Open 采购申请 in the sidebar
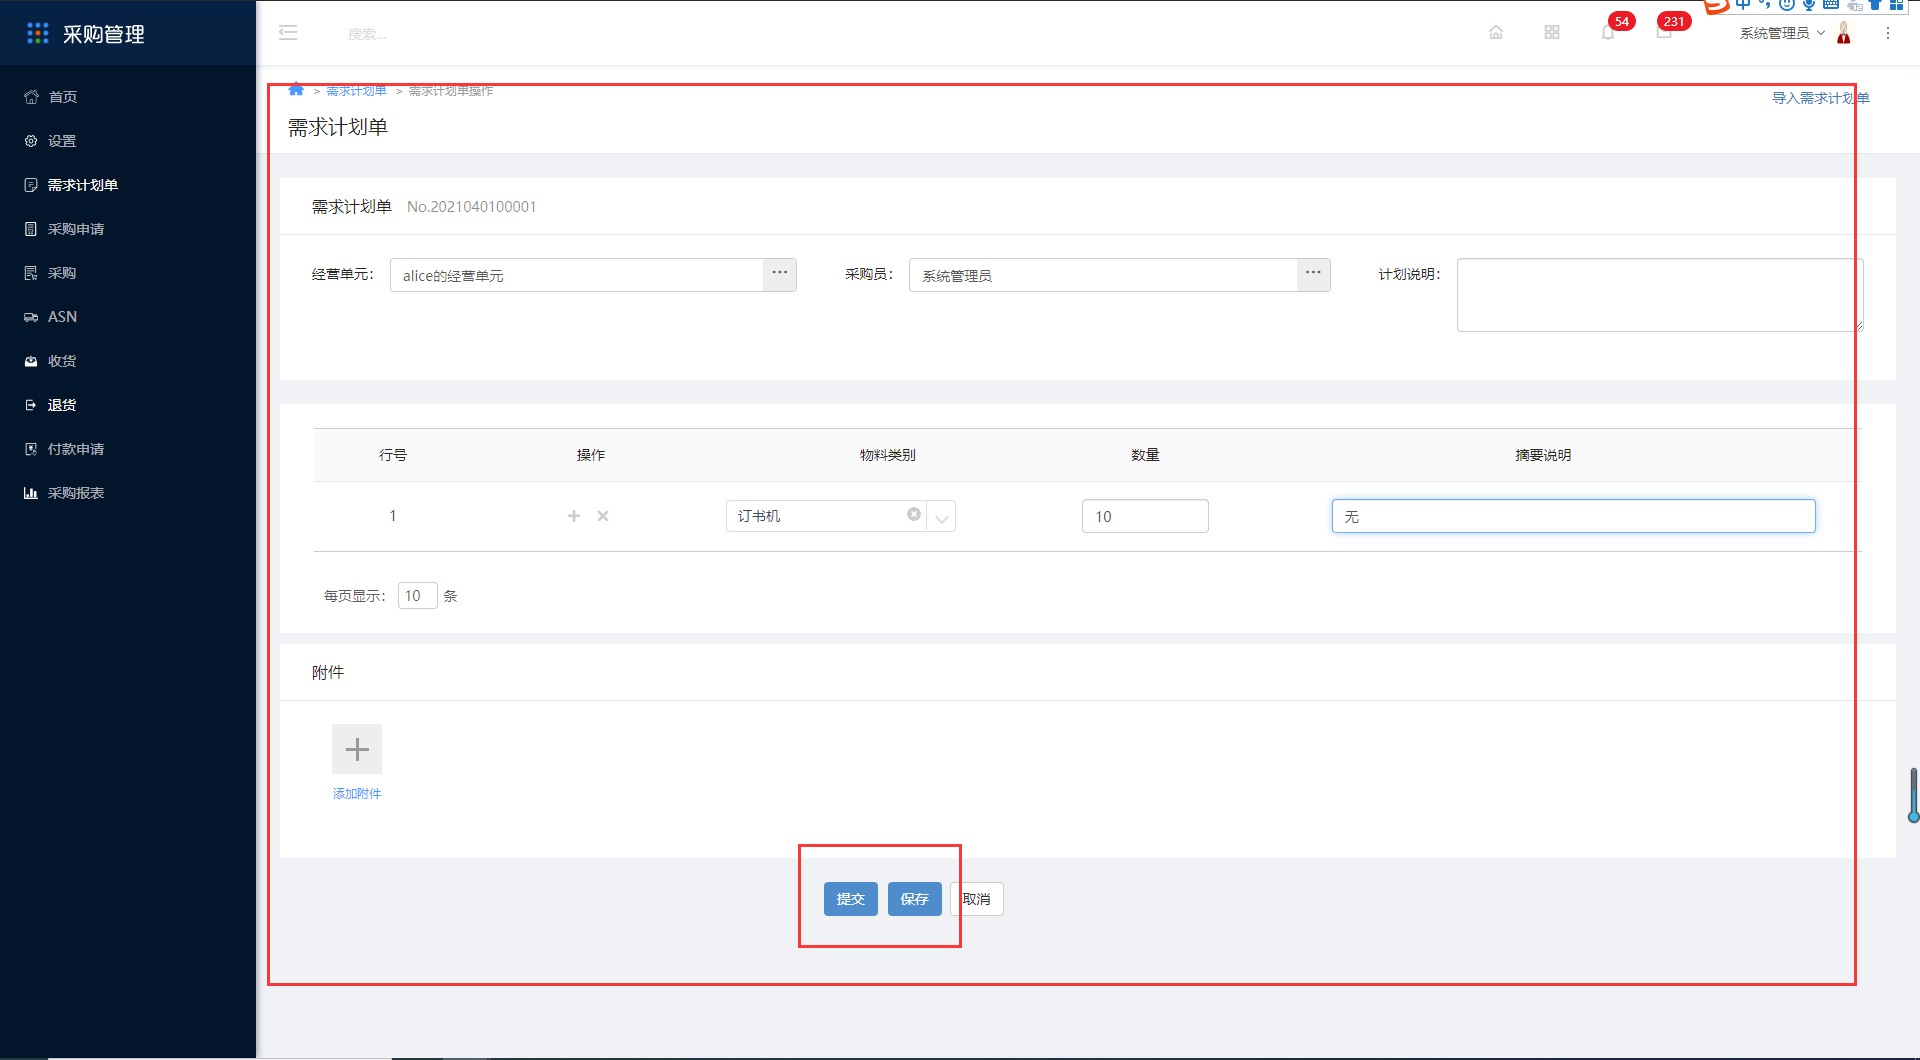 coord(76,229)
